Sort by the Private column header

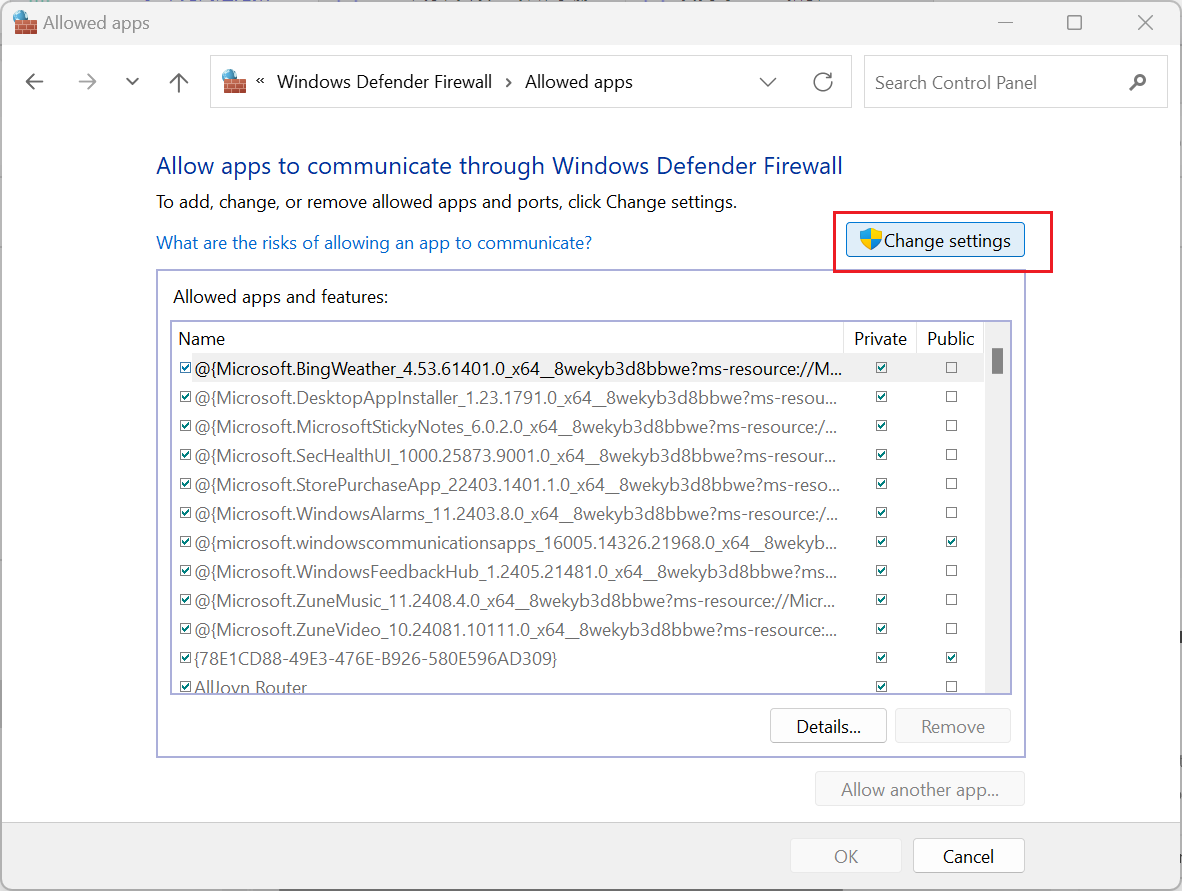[880, 338]
